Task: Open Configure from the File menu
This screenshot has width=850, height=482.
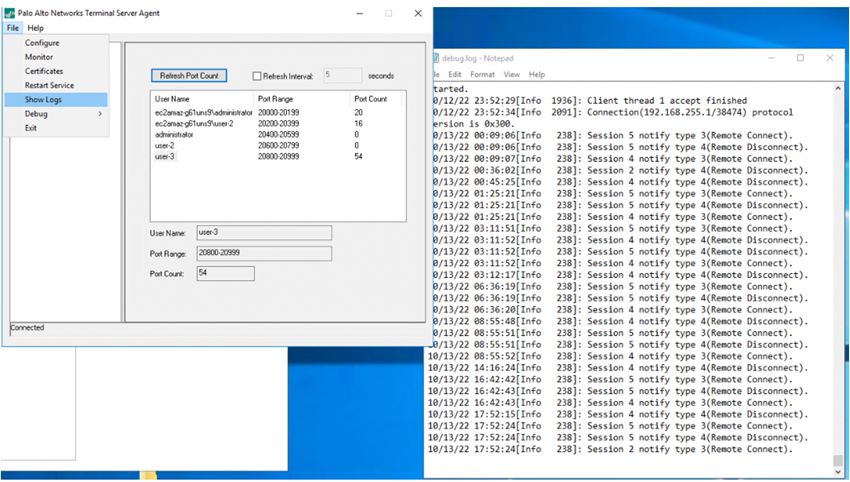Action: [42, 43]
